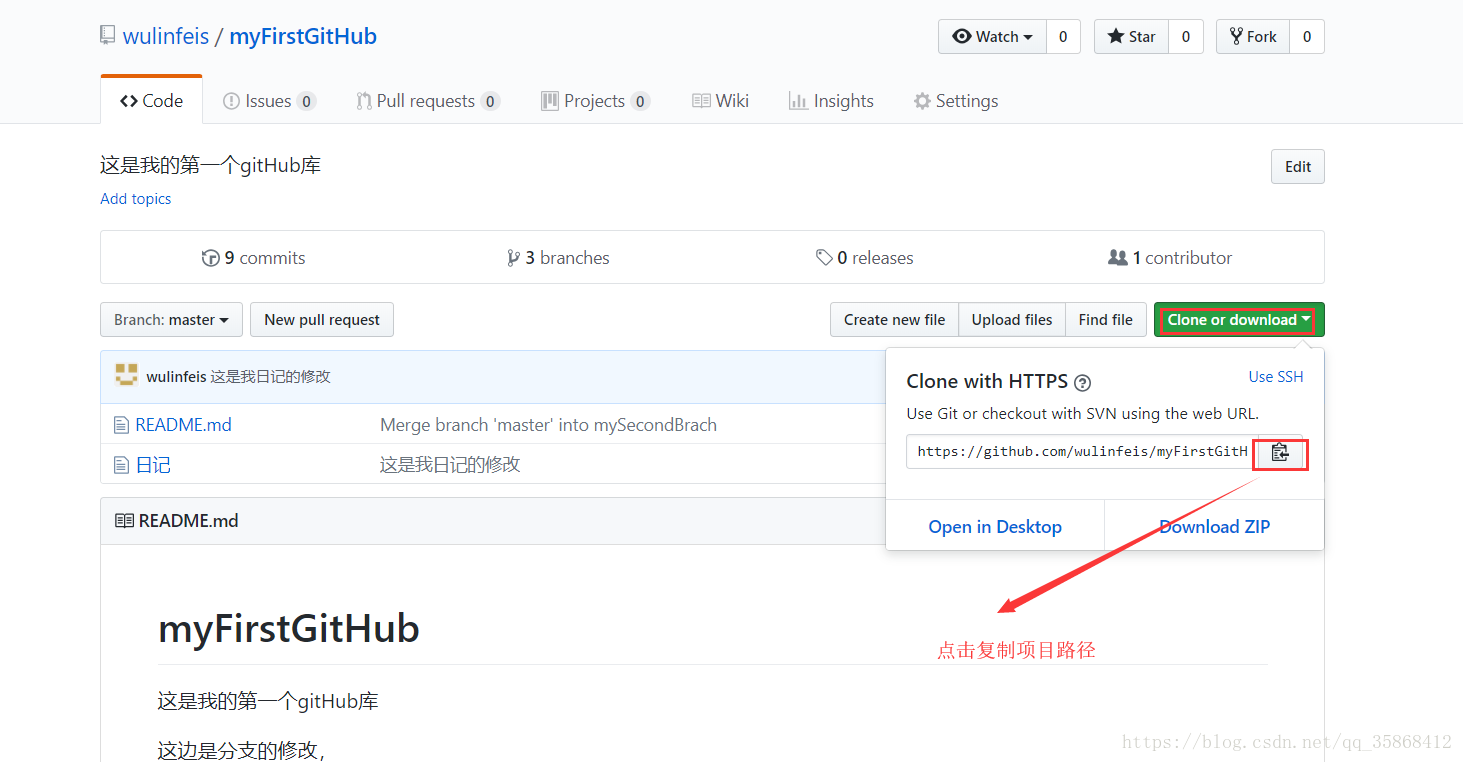Open the Branch: master selector
Viewport: 1463px width, 762px height.
[171, 320]
